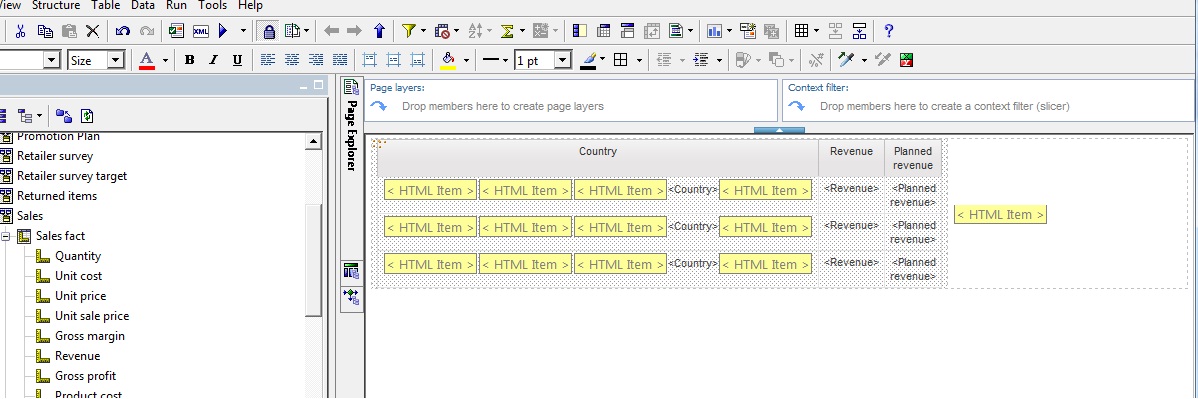Click the Source tree scroll-up arrow
Screen dimensions: 1198x399
coord(313,142)
